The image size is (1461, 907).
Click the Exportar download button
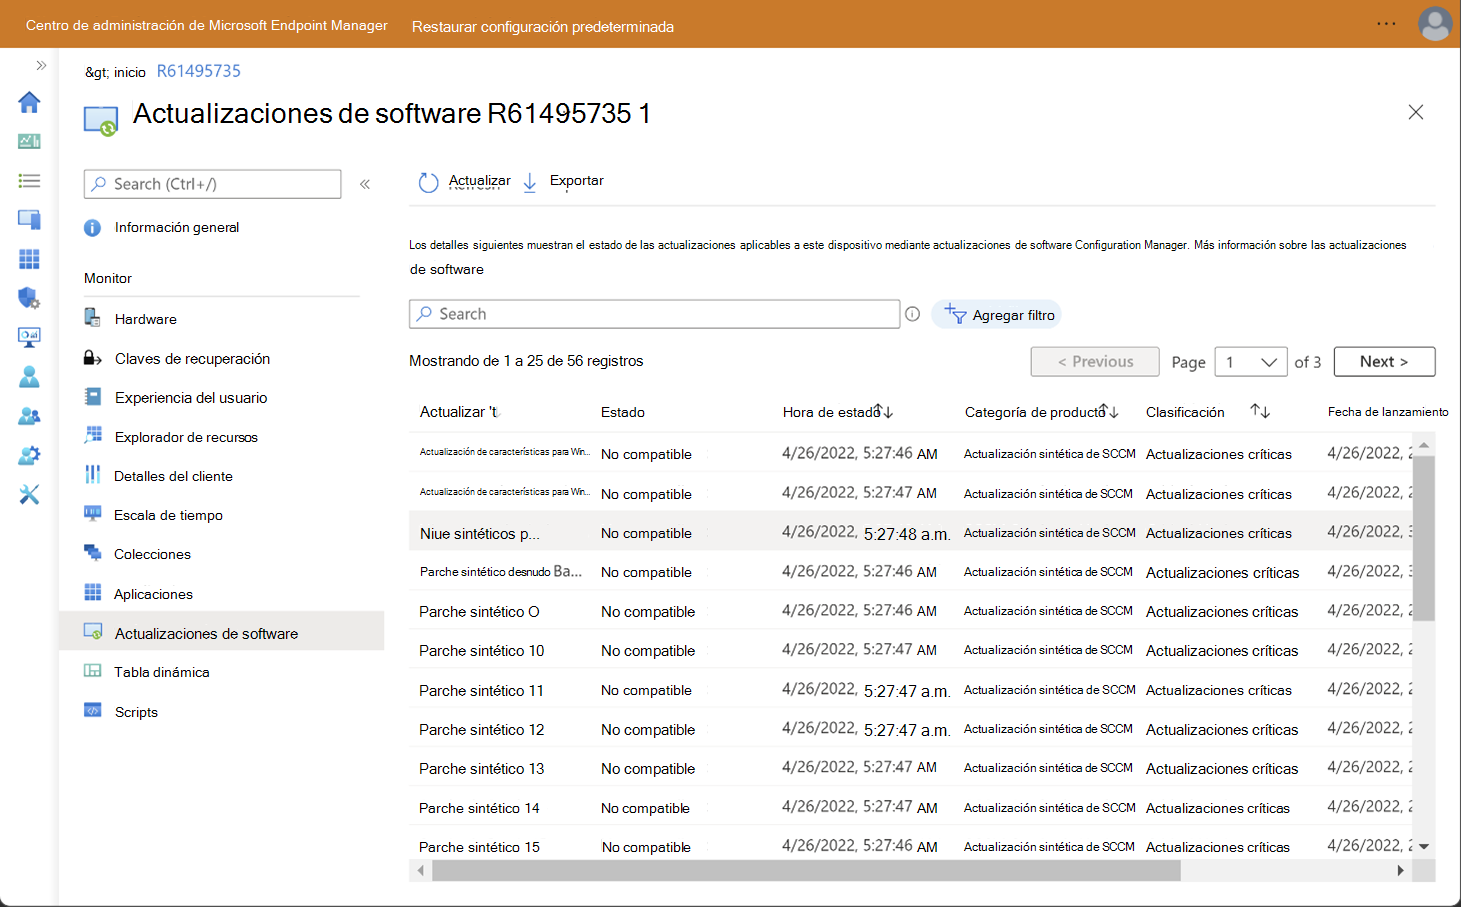pos(563,182)
